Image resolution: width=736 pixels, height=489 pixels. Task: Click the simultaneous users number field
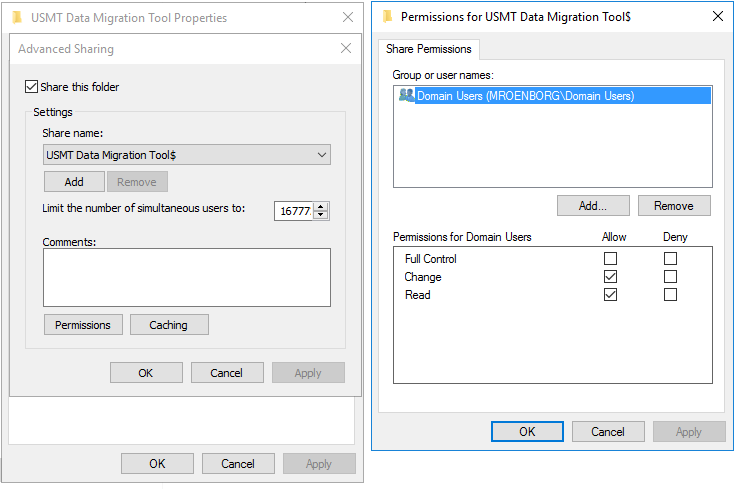[x=294, y=211]
